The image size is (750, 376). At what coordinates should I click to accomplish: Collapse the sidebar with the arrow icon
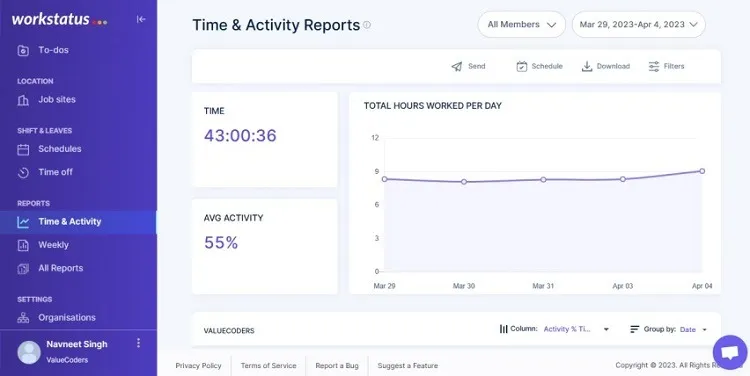[x=141, y=19]
